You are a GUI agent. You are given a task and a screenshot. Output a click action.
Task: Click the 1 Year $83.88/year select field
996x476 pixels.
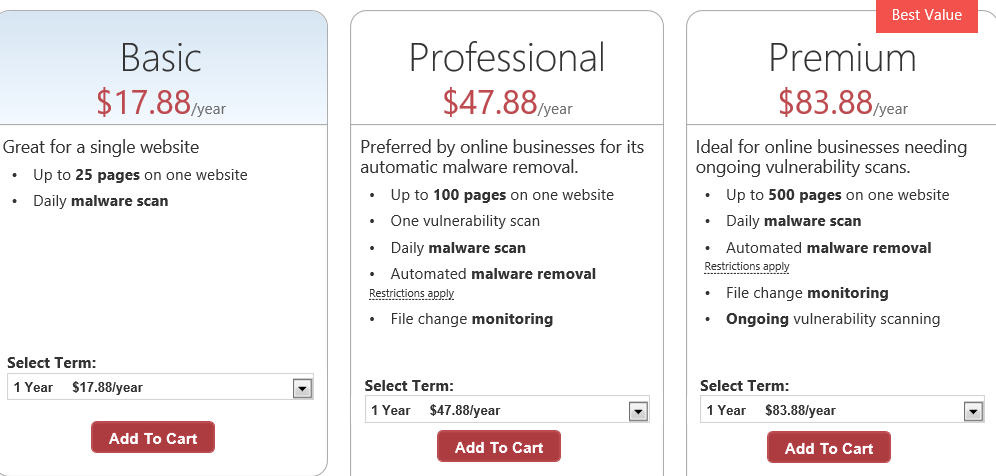(842, 410)
